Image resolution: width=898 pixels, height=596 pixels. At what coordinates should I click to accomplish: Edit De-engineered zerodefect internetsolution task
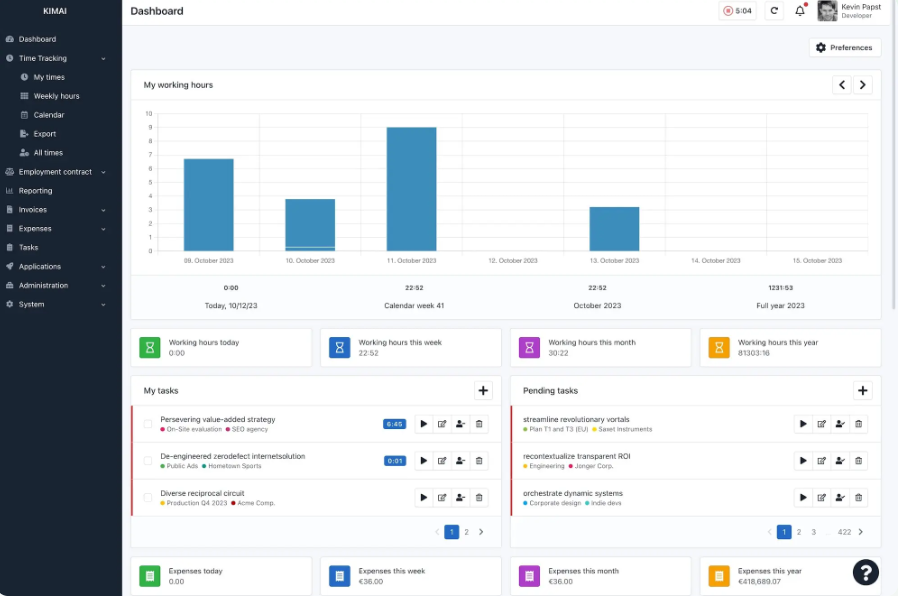(442, 461)
